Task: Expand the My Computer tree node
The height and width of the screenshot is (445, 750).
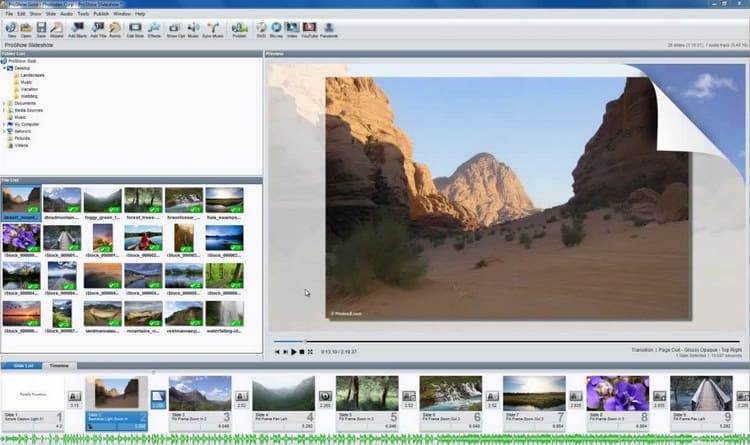Action: tap(4, 123)
